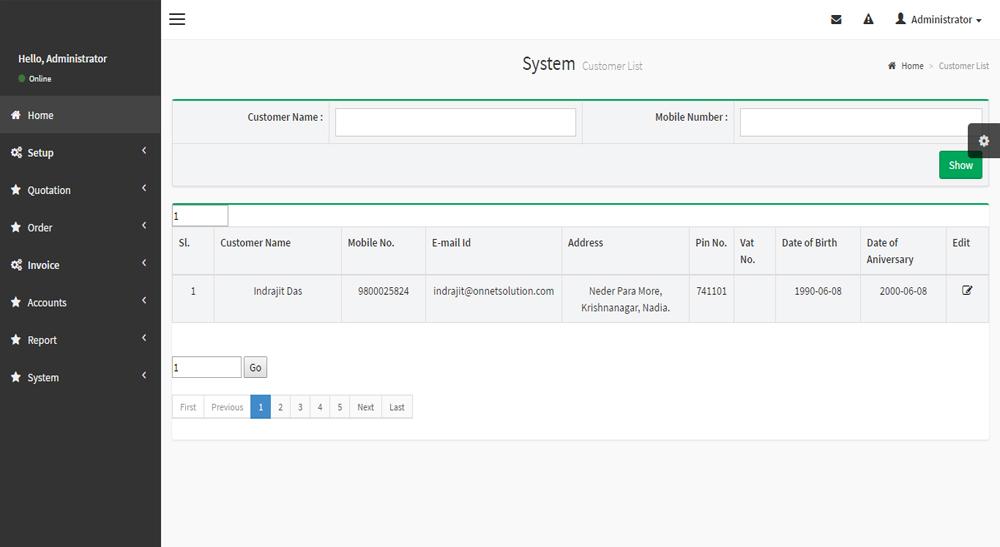Select Report menu item
This screenshot has width=1000, height=547.
(80, 340)
